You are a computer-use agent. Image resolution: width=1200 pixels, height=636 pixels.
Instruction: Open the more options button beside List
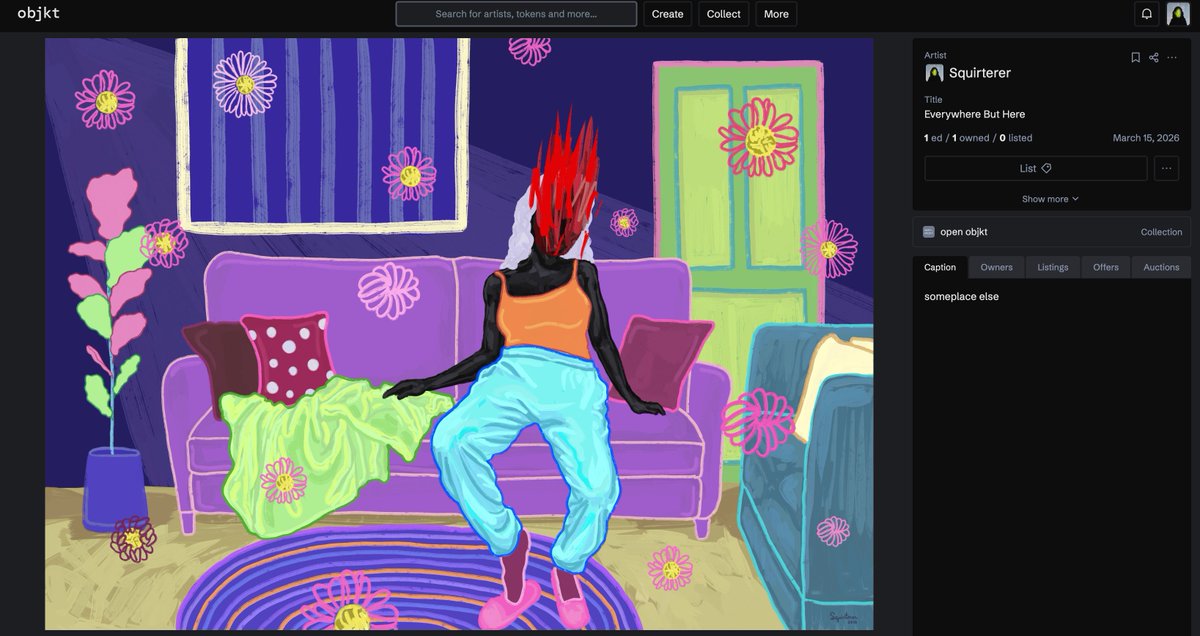1166,168
